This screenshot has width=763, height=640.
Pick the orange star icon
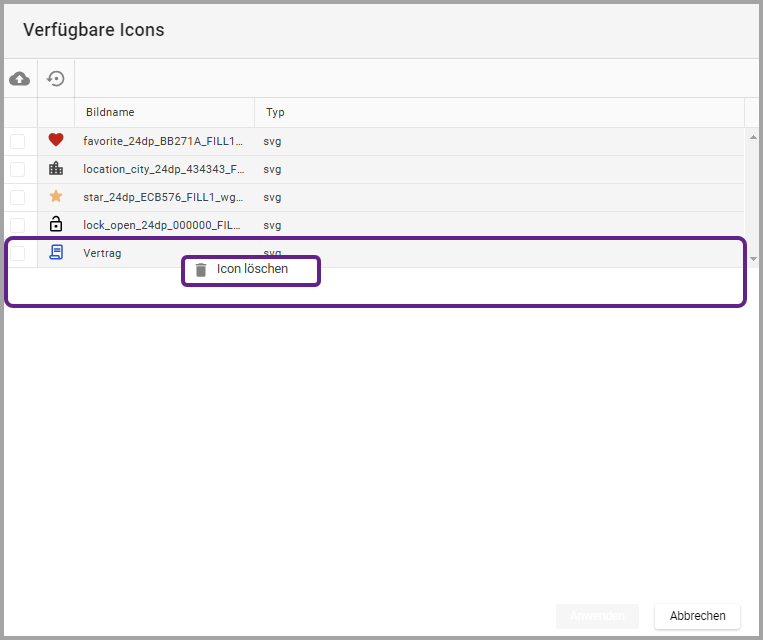[x=56, y=197]
